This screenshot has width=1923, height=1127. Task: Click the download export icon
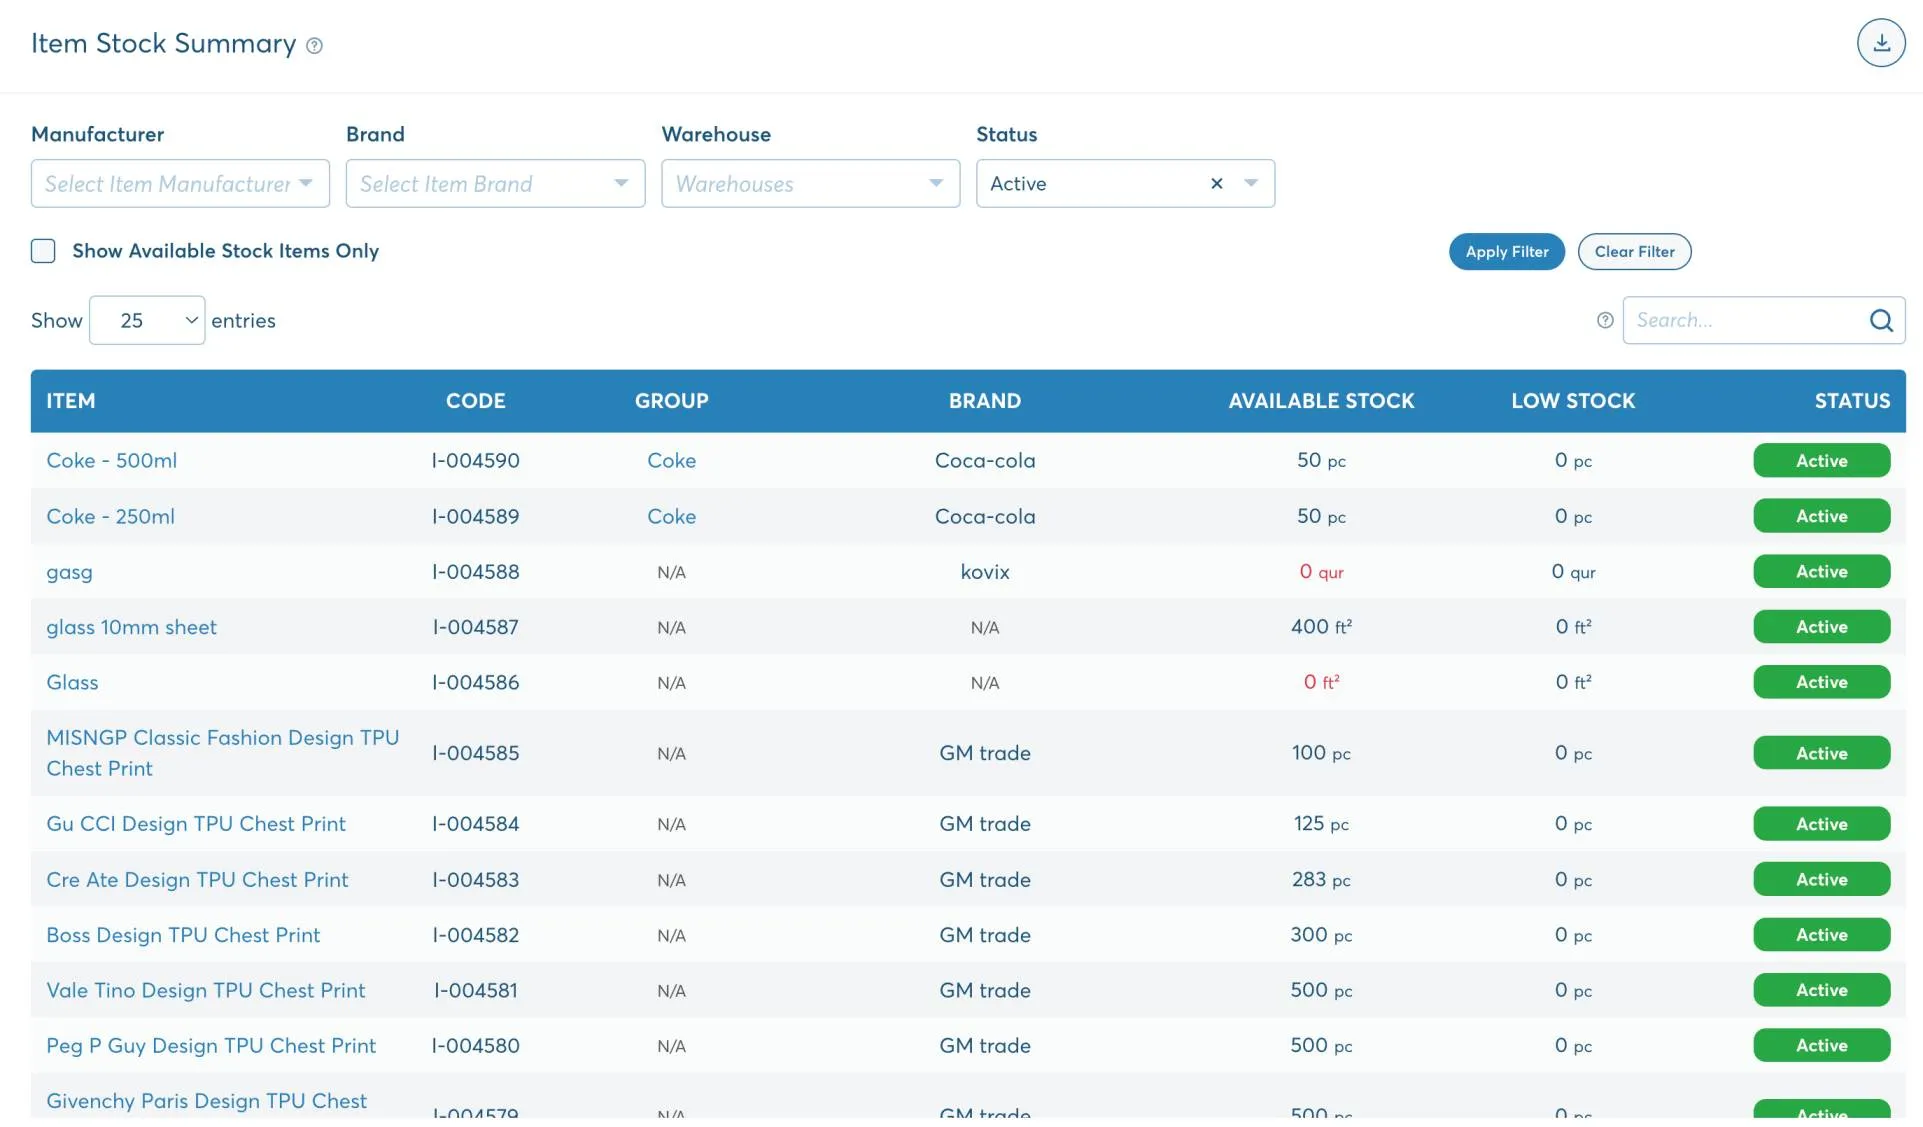tap(1881, 43)
